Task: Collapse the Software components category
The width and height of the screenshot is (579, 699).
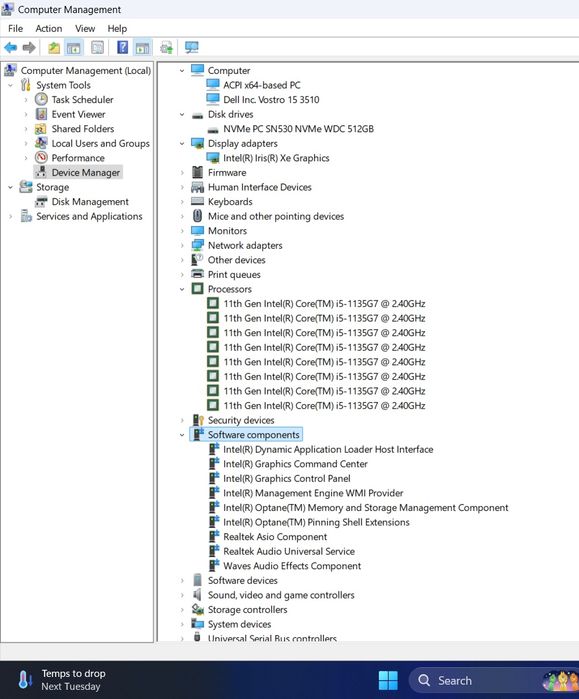Action: point(182,435)
